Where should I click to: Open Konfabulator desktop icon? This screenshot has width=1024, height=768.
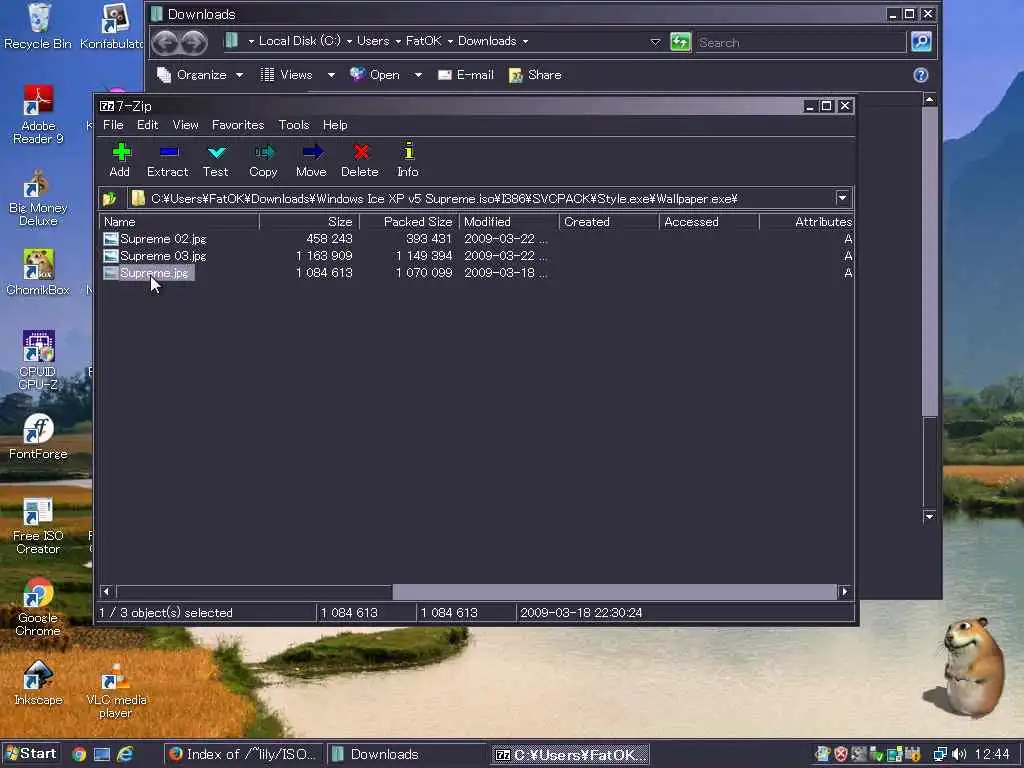tap(112, 26)
